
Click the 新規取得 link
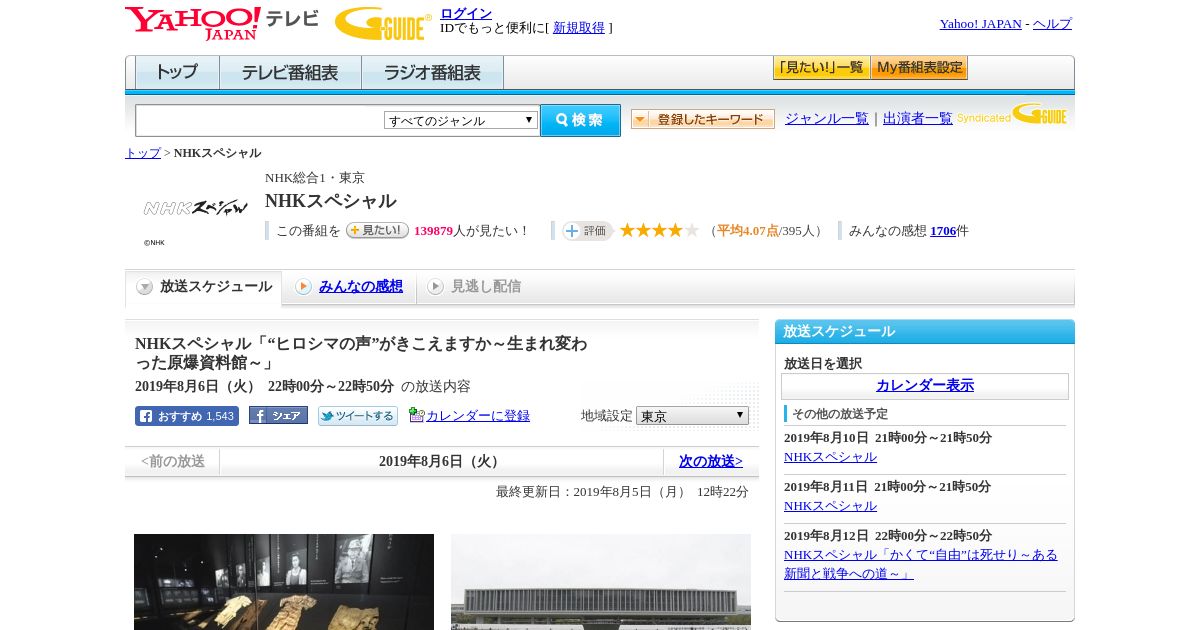(579, 28)
